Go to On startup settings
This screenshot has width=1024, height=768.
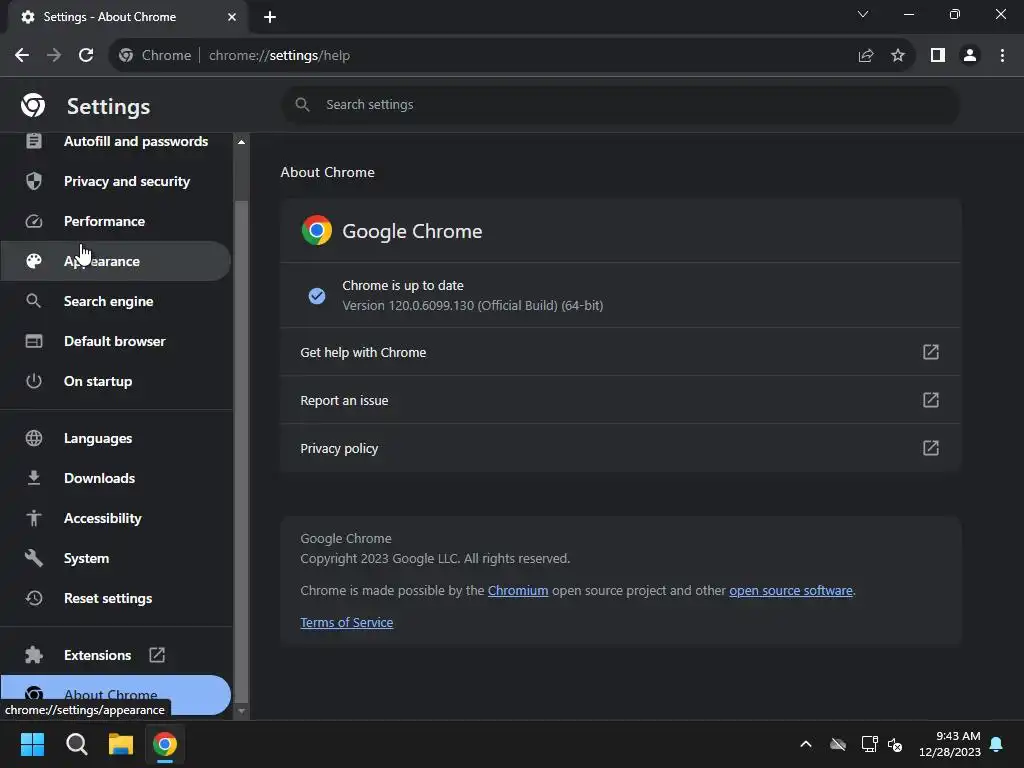click(116, 381)
